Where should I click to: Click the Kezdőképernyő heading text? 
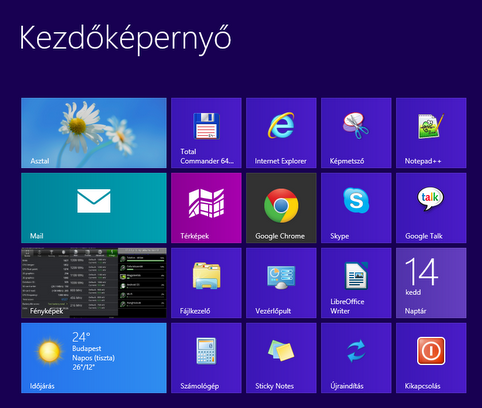[x=125, y=39]
